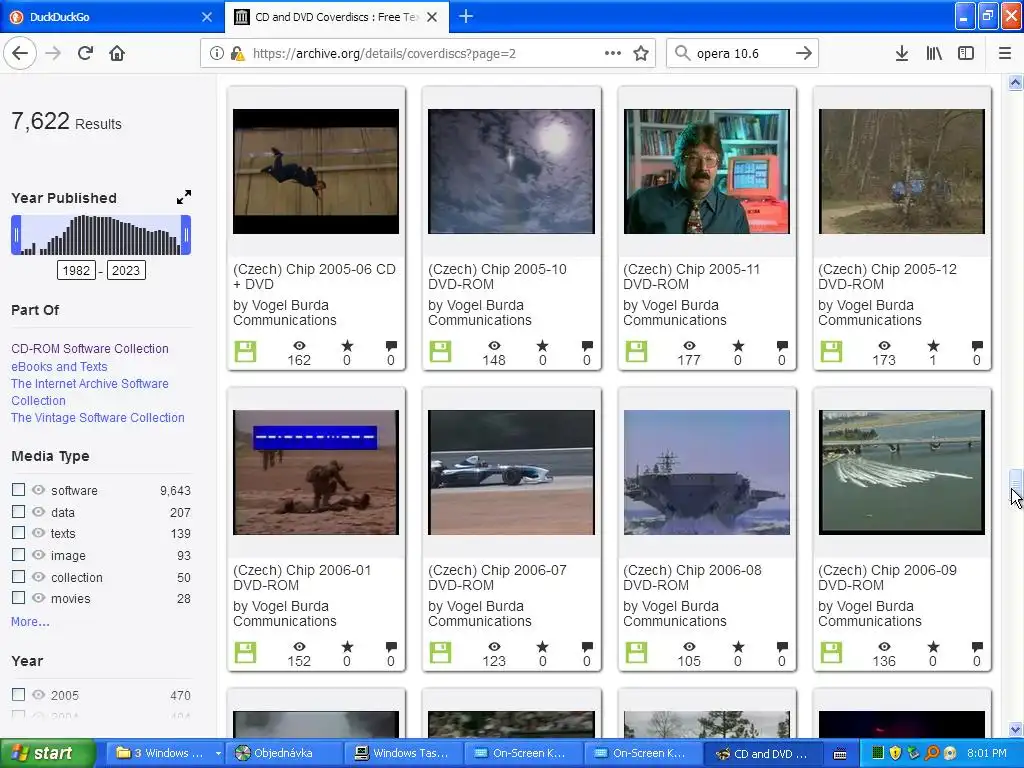Close the DuckDuckGo tab
Image resolution: width=1024 pixels, height=768 pixels.
pos(207,17)
